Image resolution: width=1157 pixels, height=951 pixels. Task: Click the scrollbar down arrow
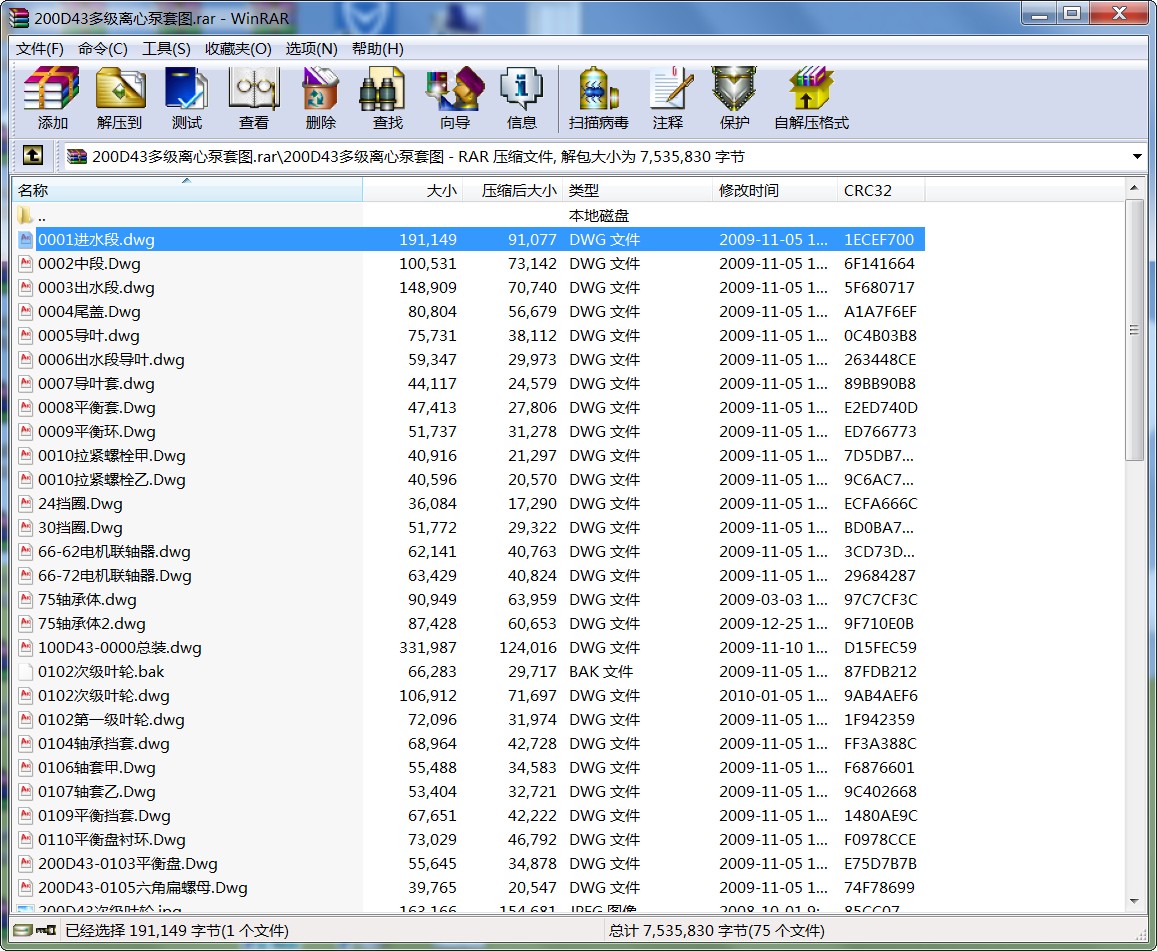[1134, 902]
